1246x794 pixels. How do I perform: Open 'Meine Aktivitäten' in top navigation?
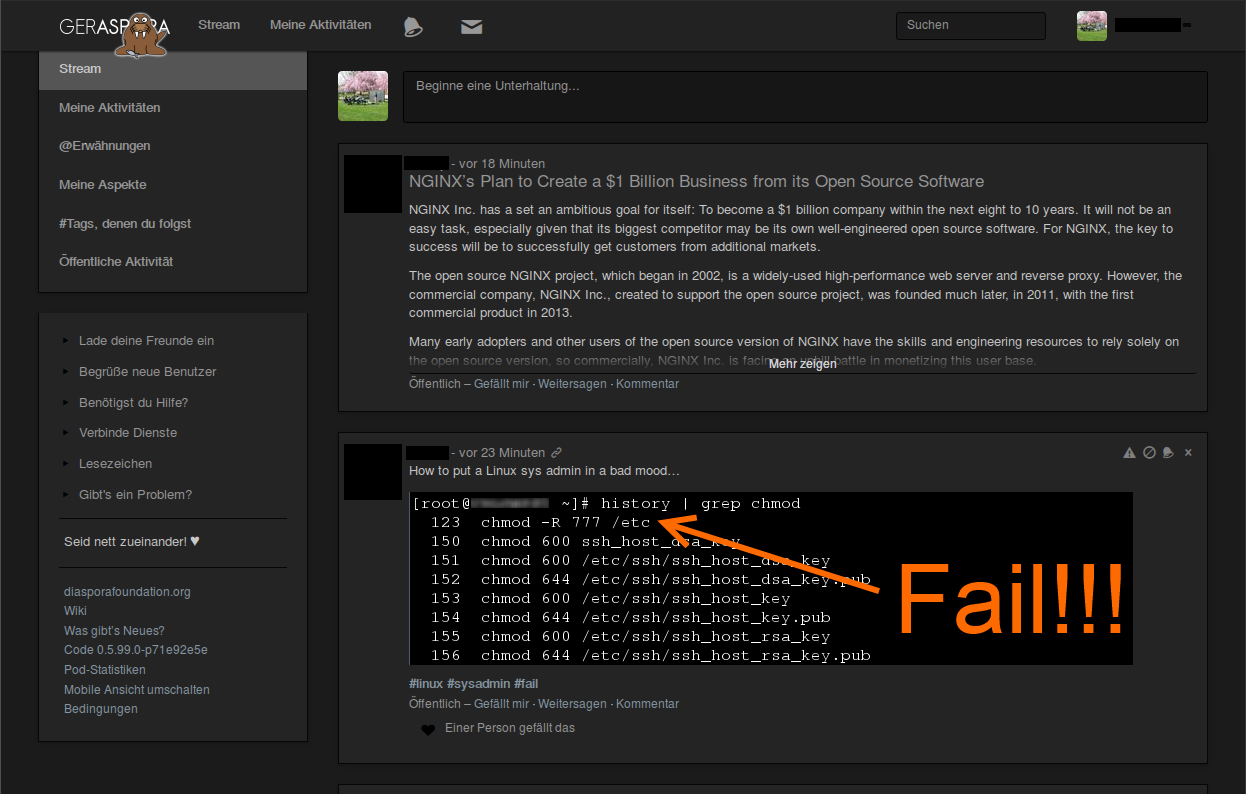click(x=320, y=25)
